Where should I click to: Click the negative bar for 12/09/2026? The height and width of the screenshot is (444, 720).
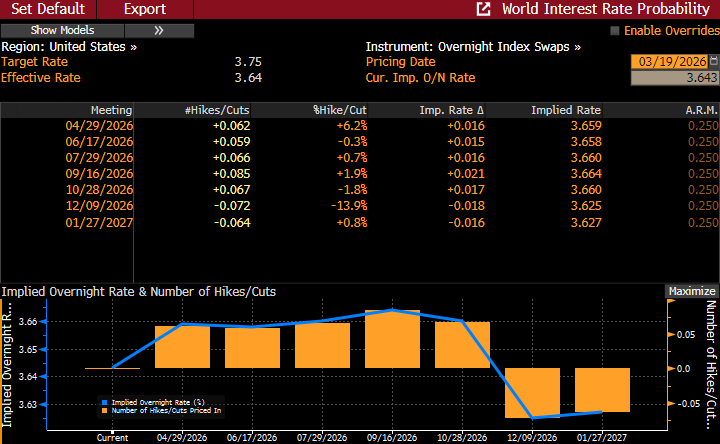tap(532, 392)
